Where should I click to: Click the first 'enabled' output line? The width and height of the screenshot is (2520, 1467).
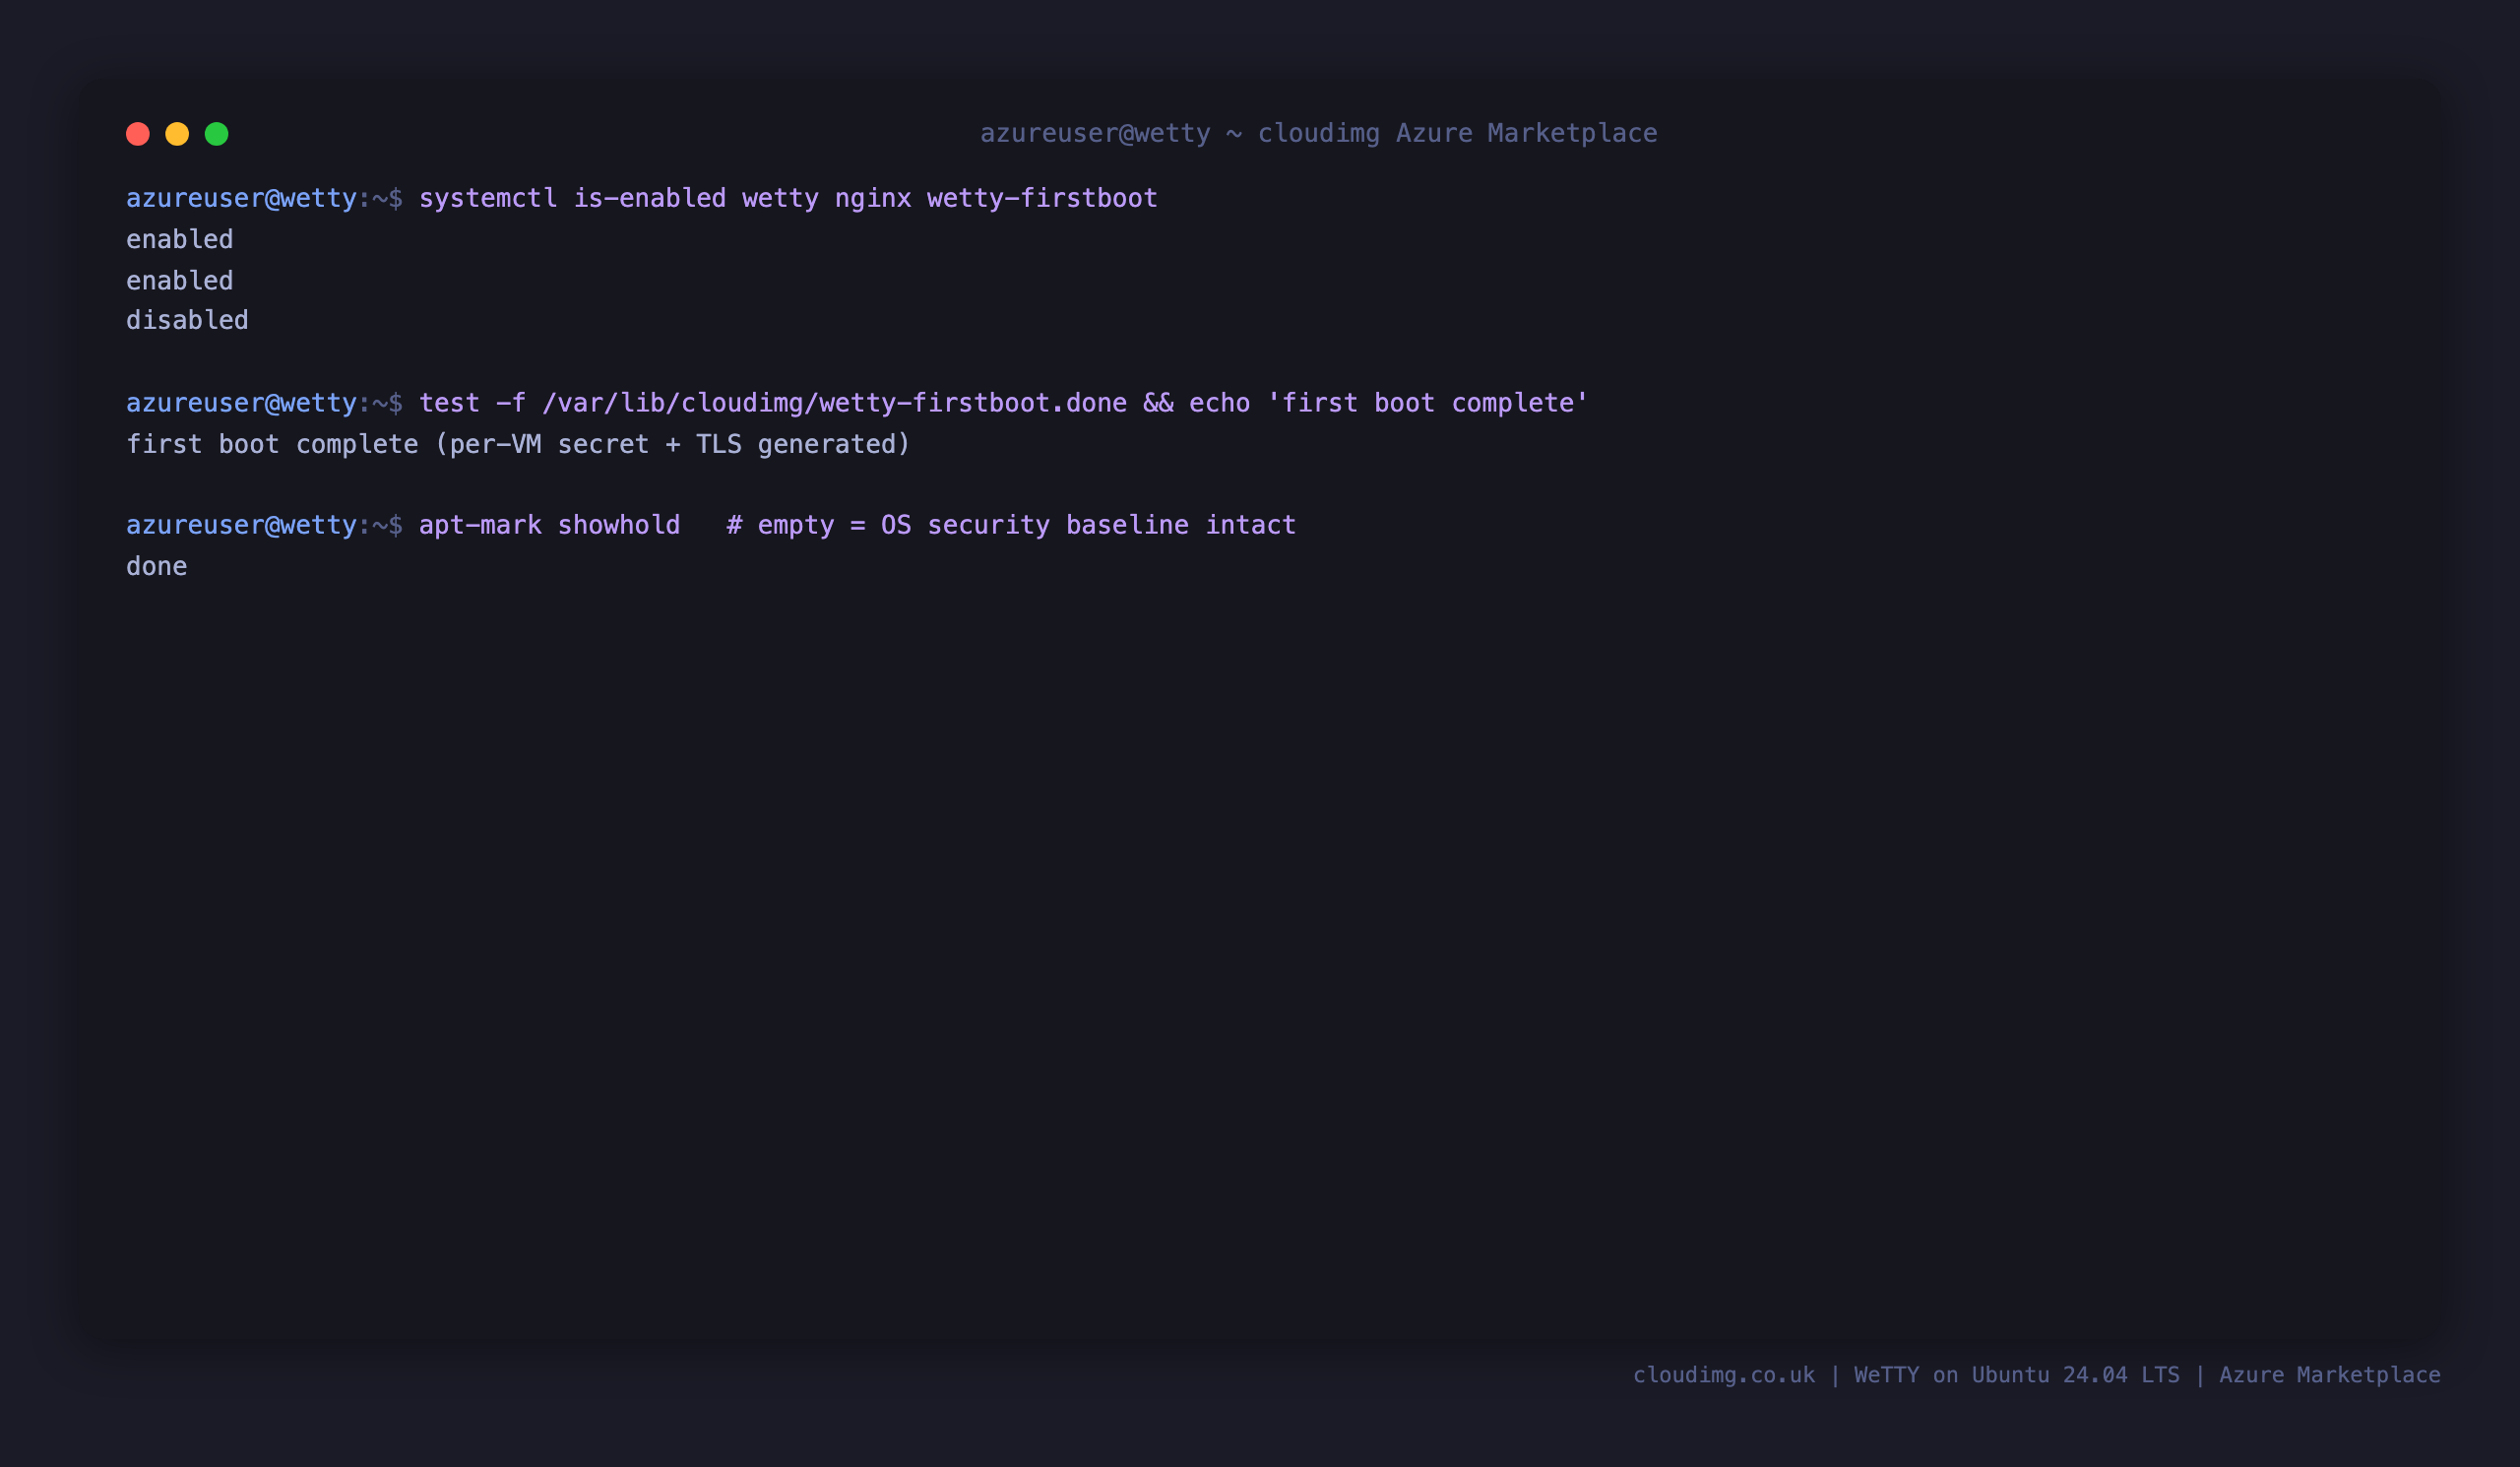(180, 239)
